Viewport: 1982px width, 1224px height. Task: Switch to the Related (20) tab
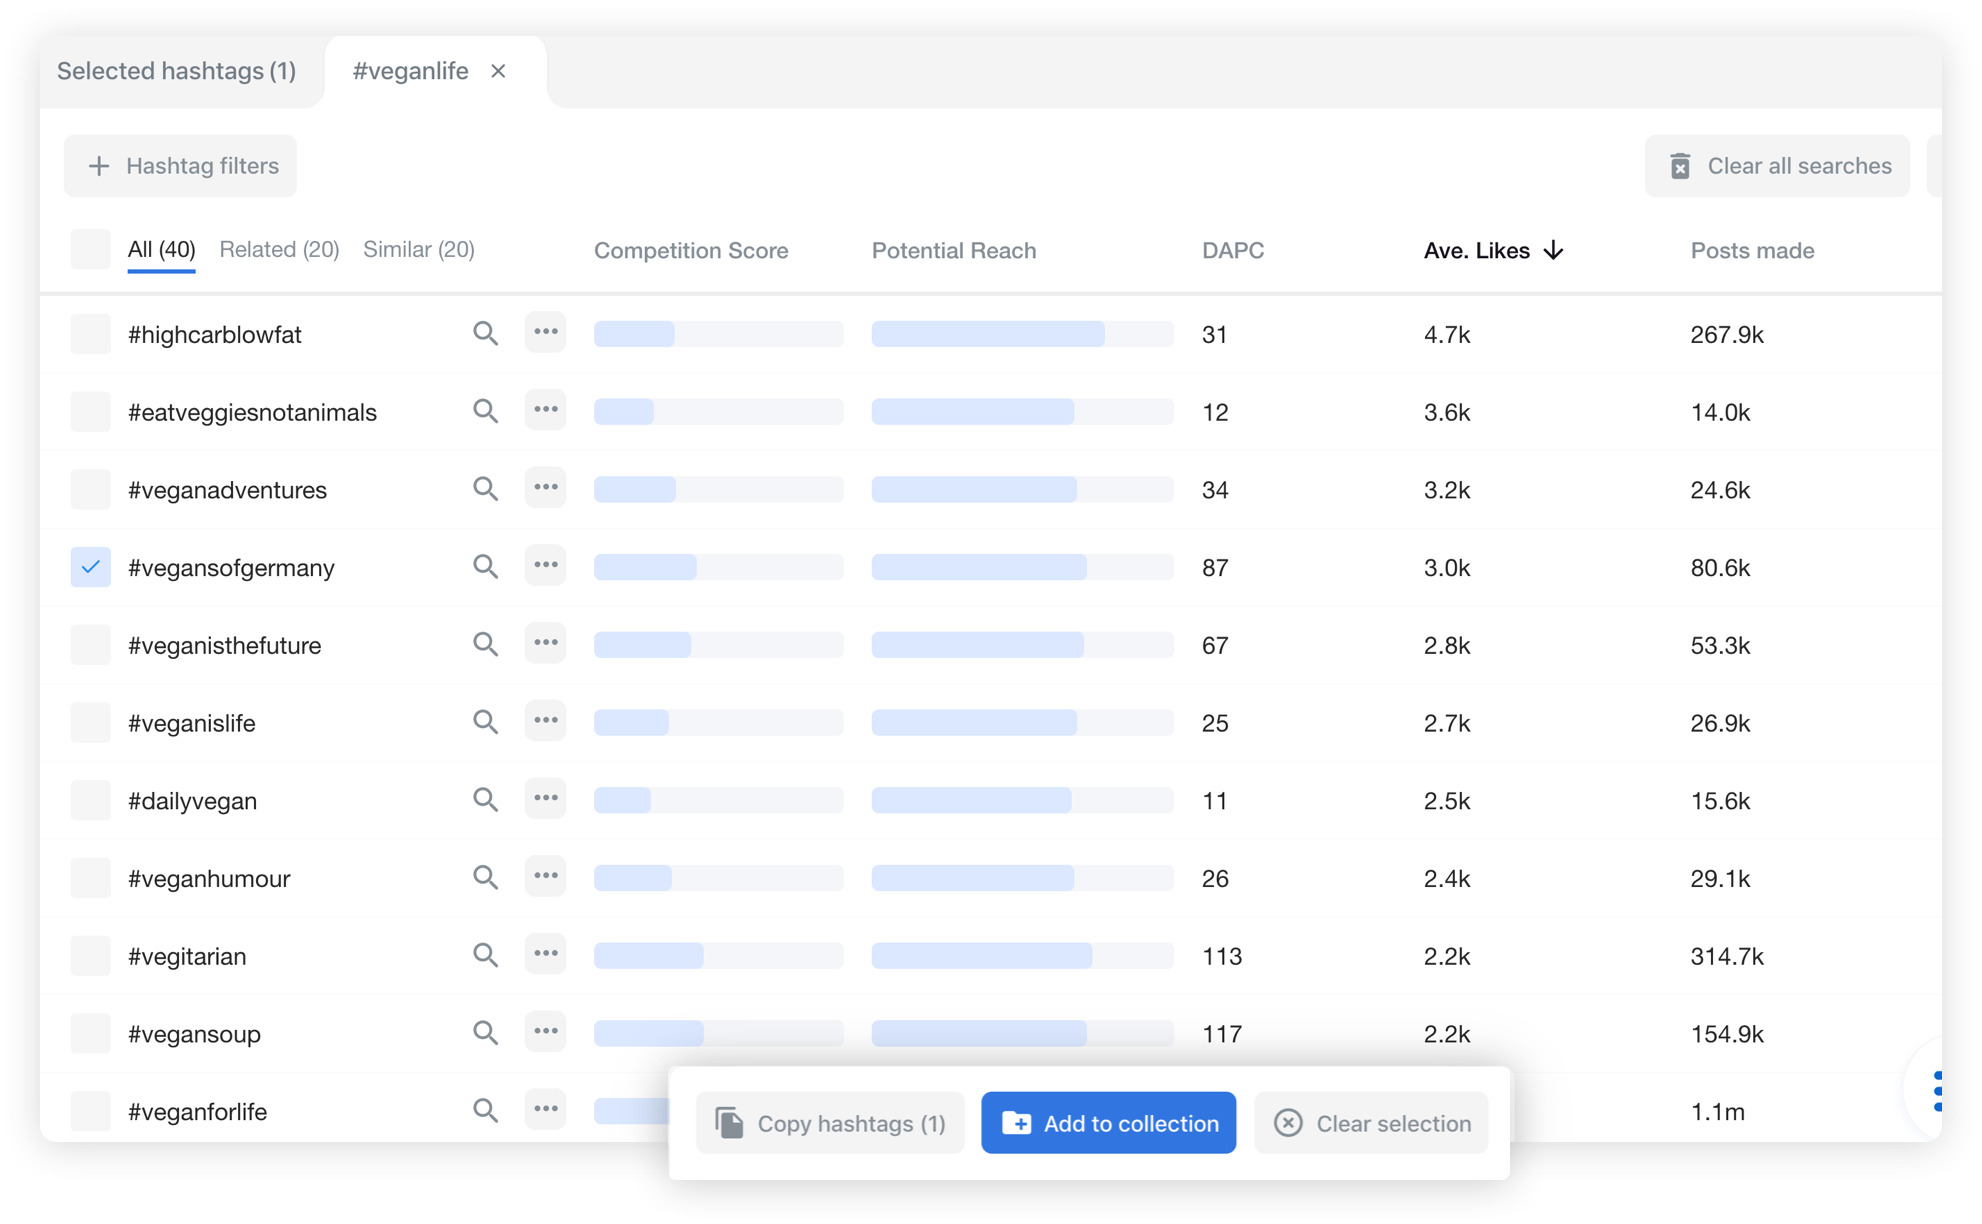point(279,249)
